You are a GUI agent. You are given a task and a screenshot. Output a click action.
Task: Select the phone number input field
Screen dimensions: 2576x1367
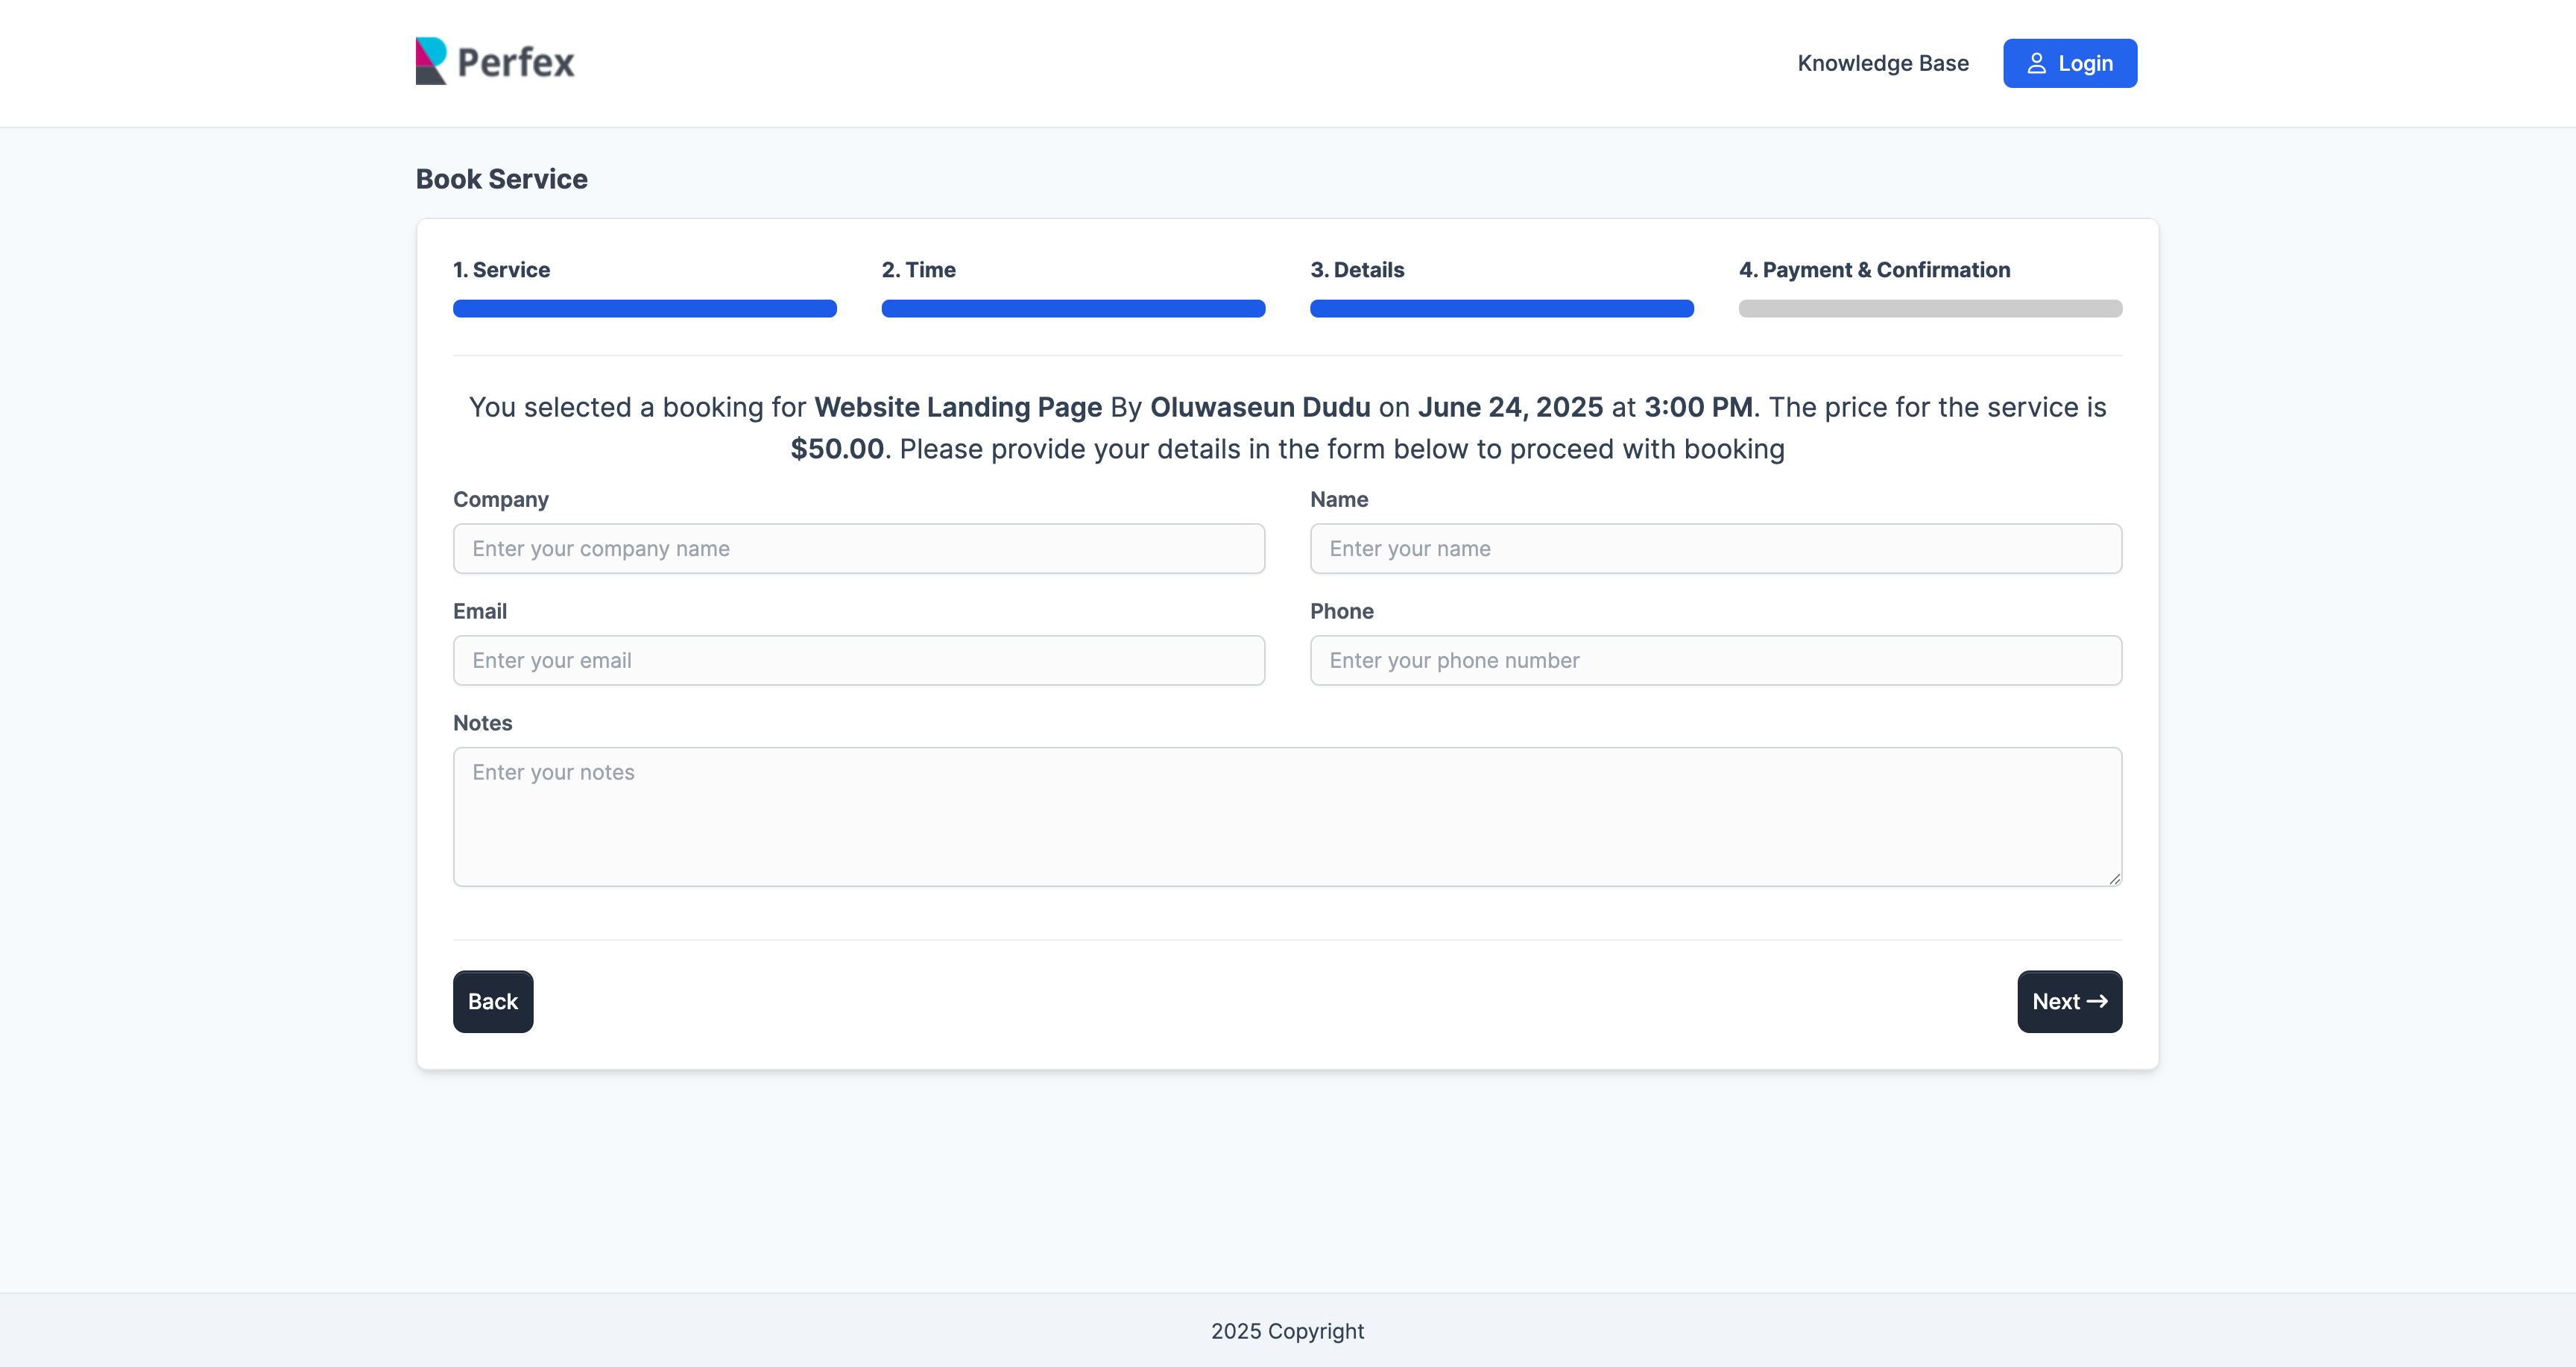pos(1715,660)
